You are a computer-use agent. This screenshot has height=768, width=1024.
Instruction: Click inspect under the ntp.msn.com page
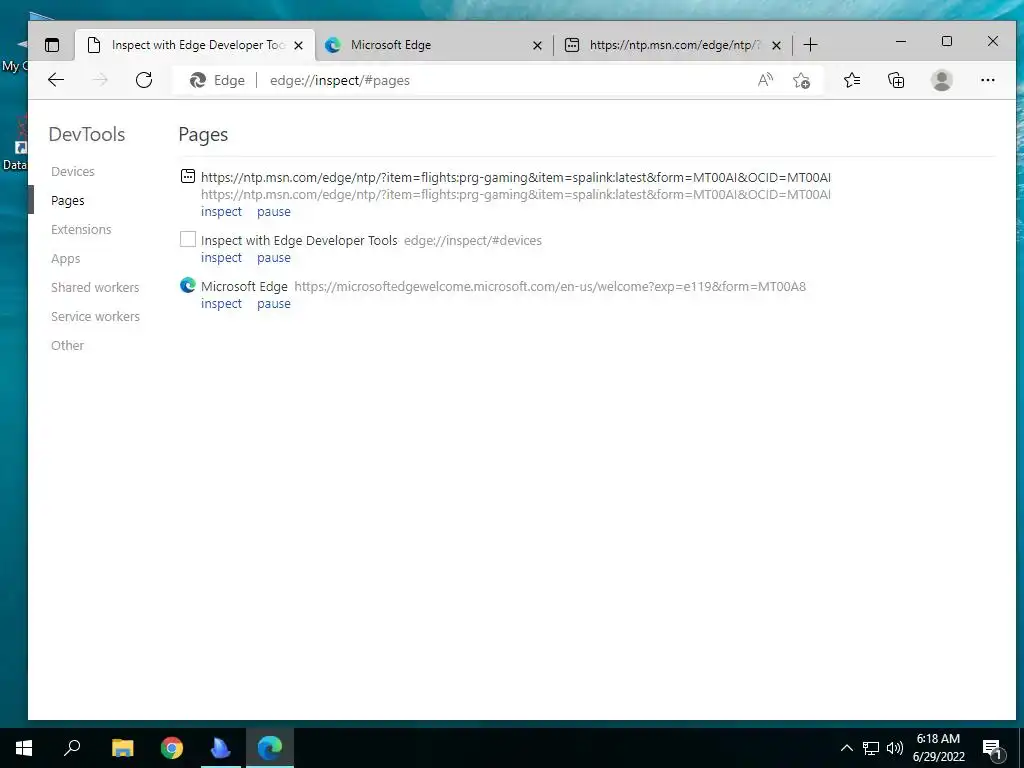pos(221,212)
